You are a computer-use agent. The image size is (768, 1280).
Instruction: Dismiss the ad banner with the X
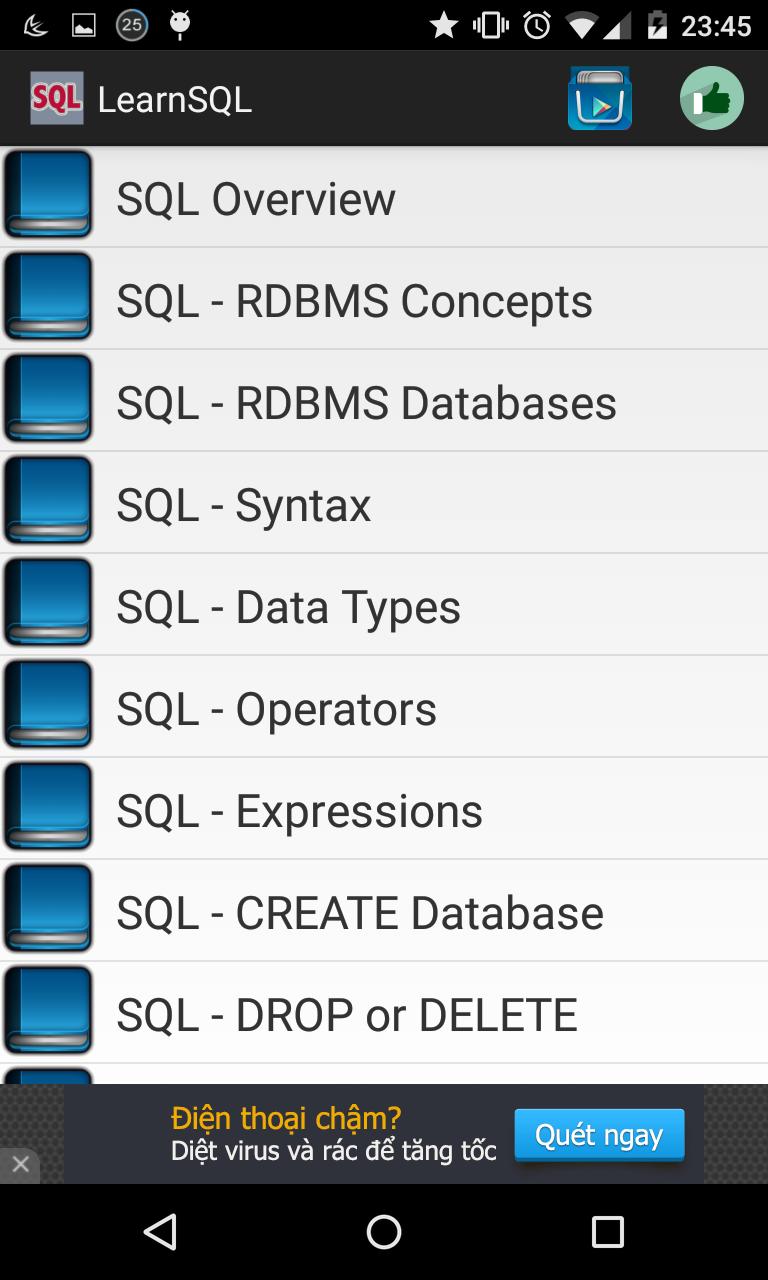coord(21,1164)
